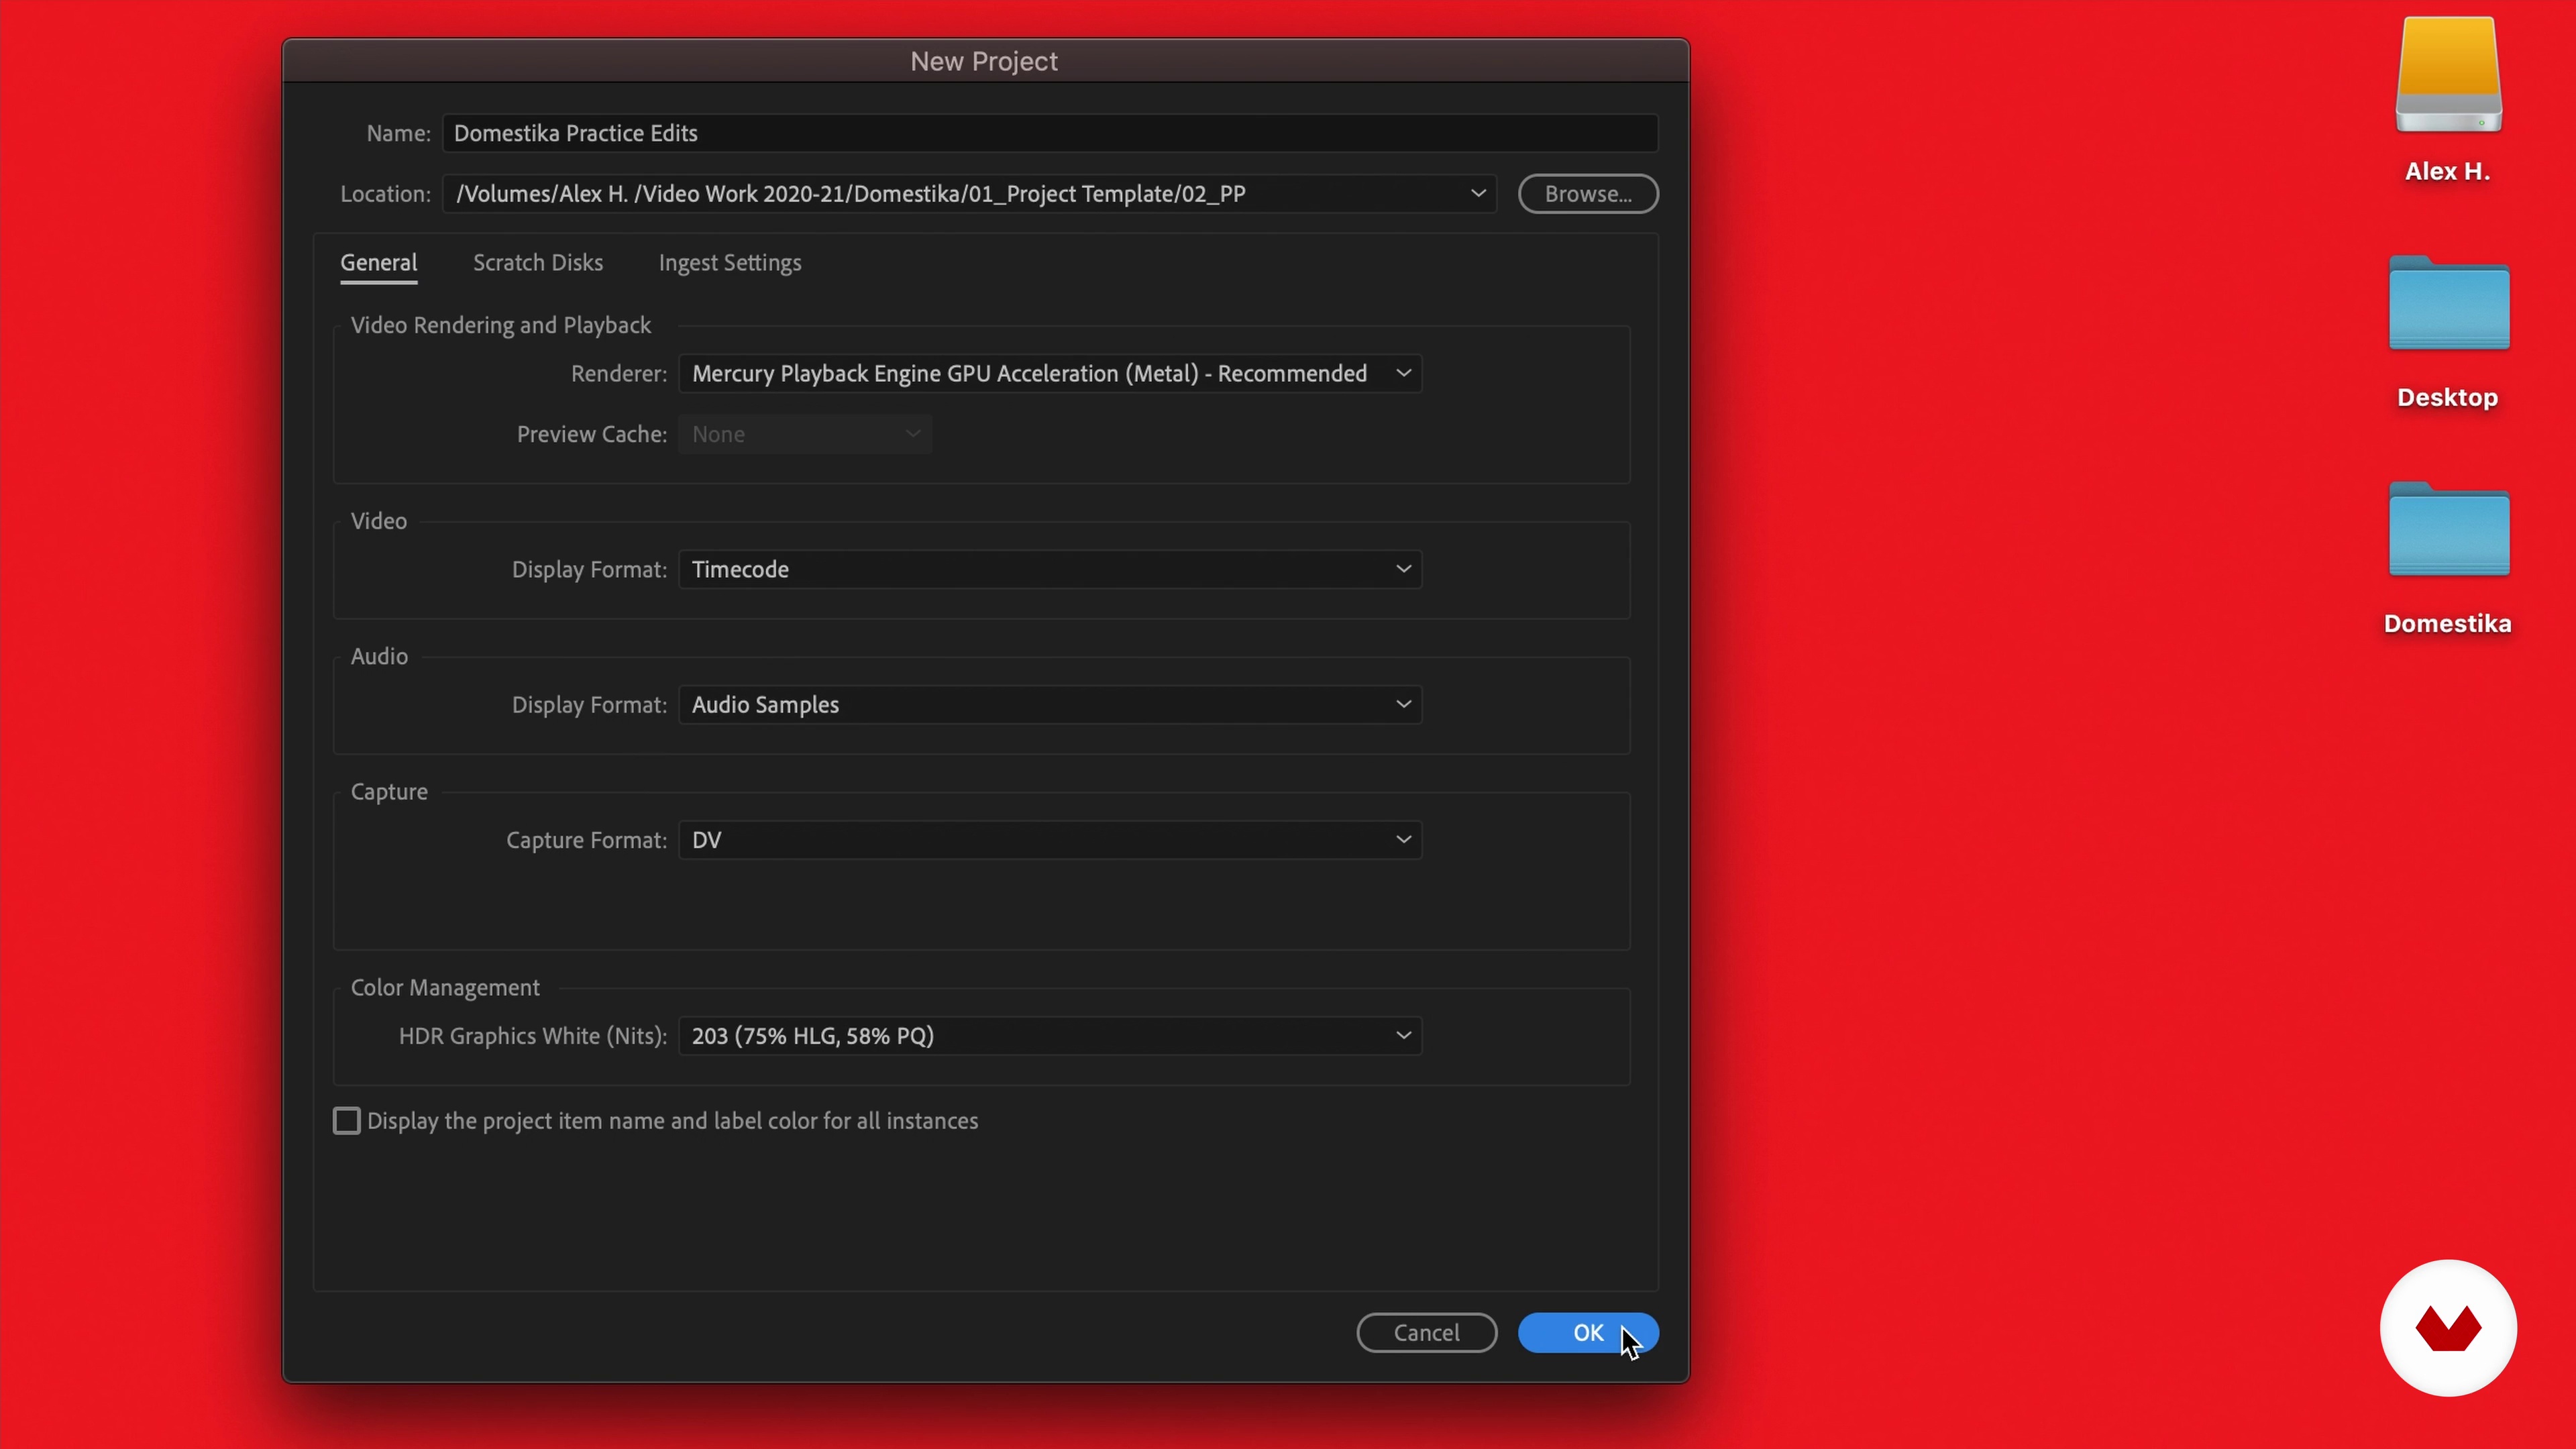Click the HDR Graphics White (Nits) label
Screen dimensions: 2576x1449
coord(533,1036)
